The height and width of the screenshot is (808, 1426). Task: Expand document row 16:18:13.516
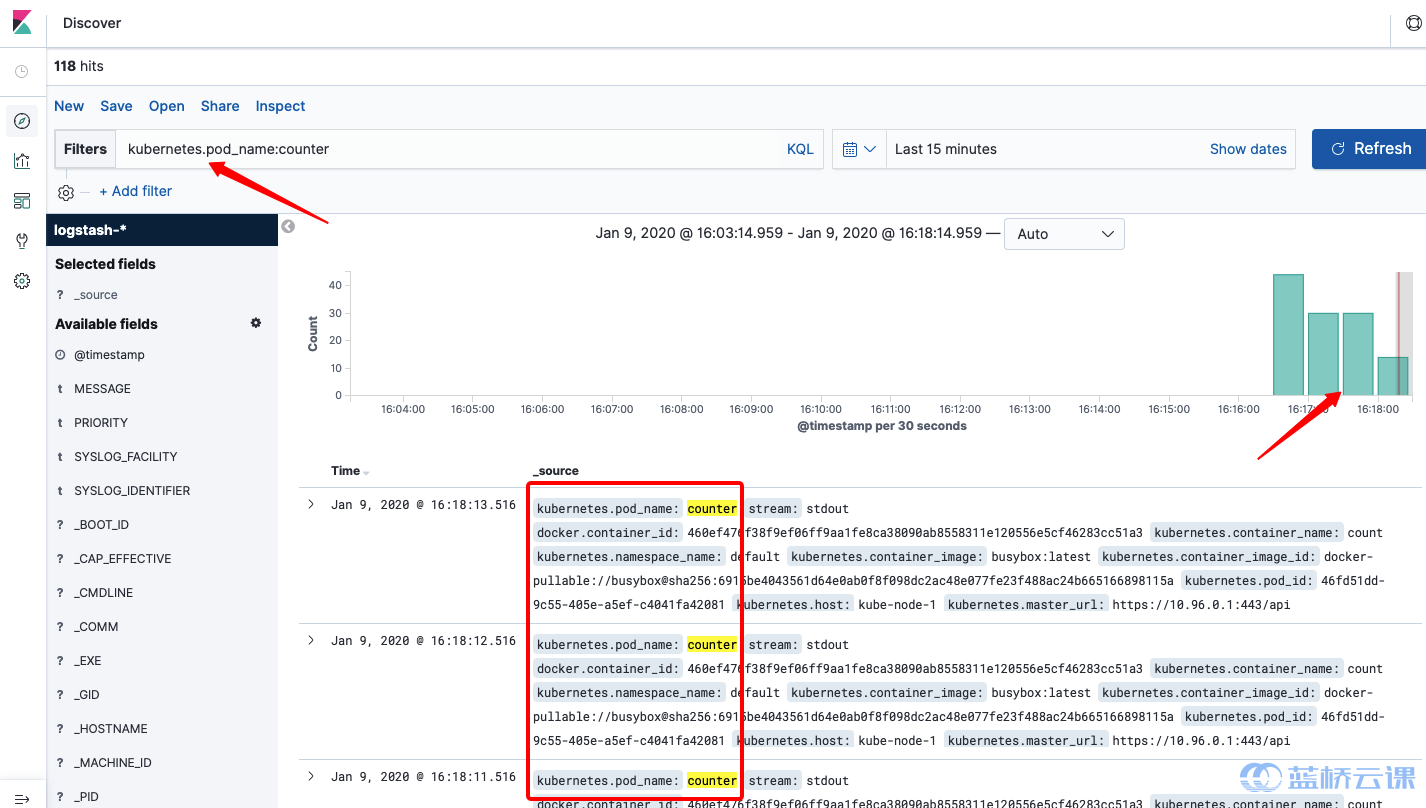[x=311, y=504]
